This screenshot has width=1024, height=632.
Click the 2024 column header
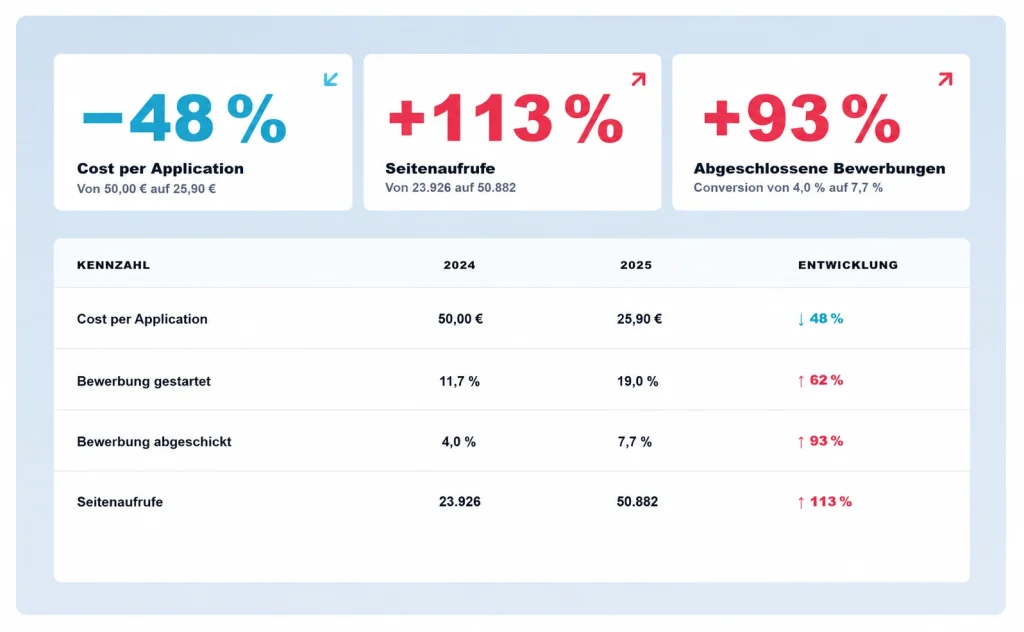pos(460,265)
